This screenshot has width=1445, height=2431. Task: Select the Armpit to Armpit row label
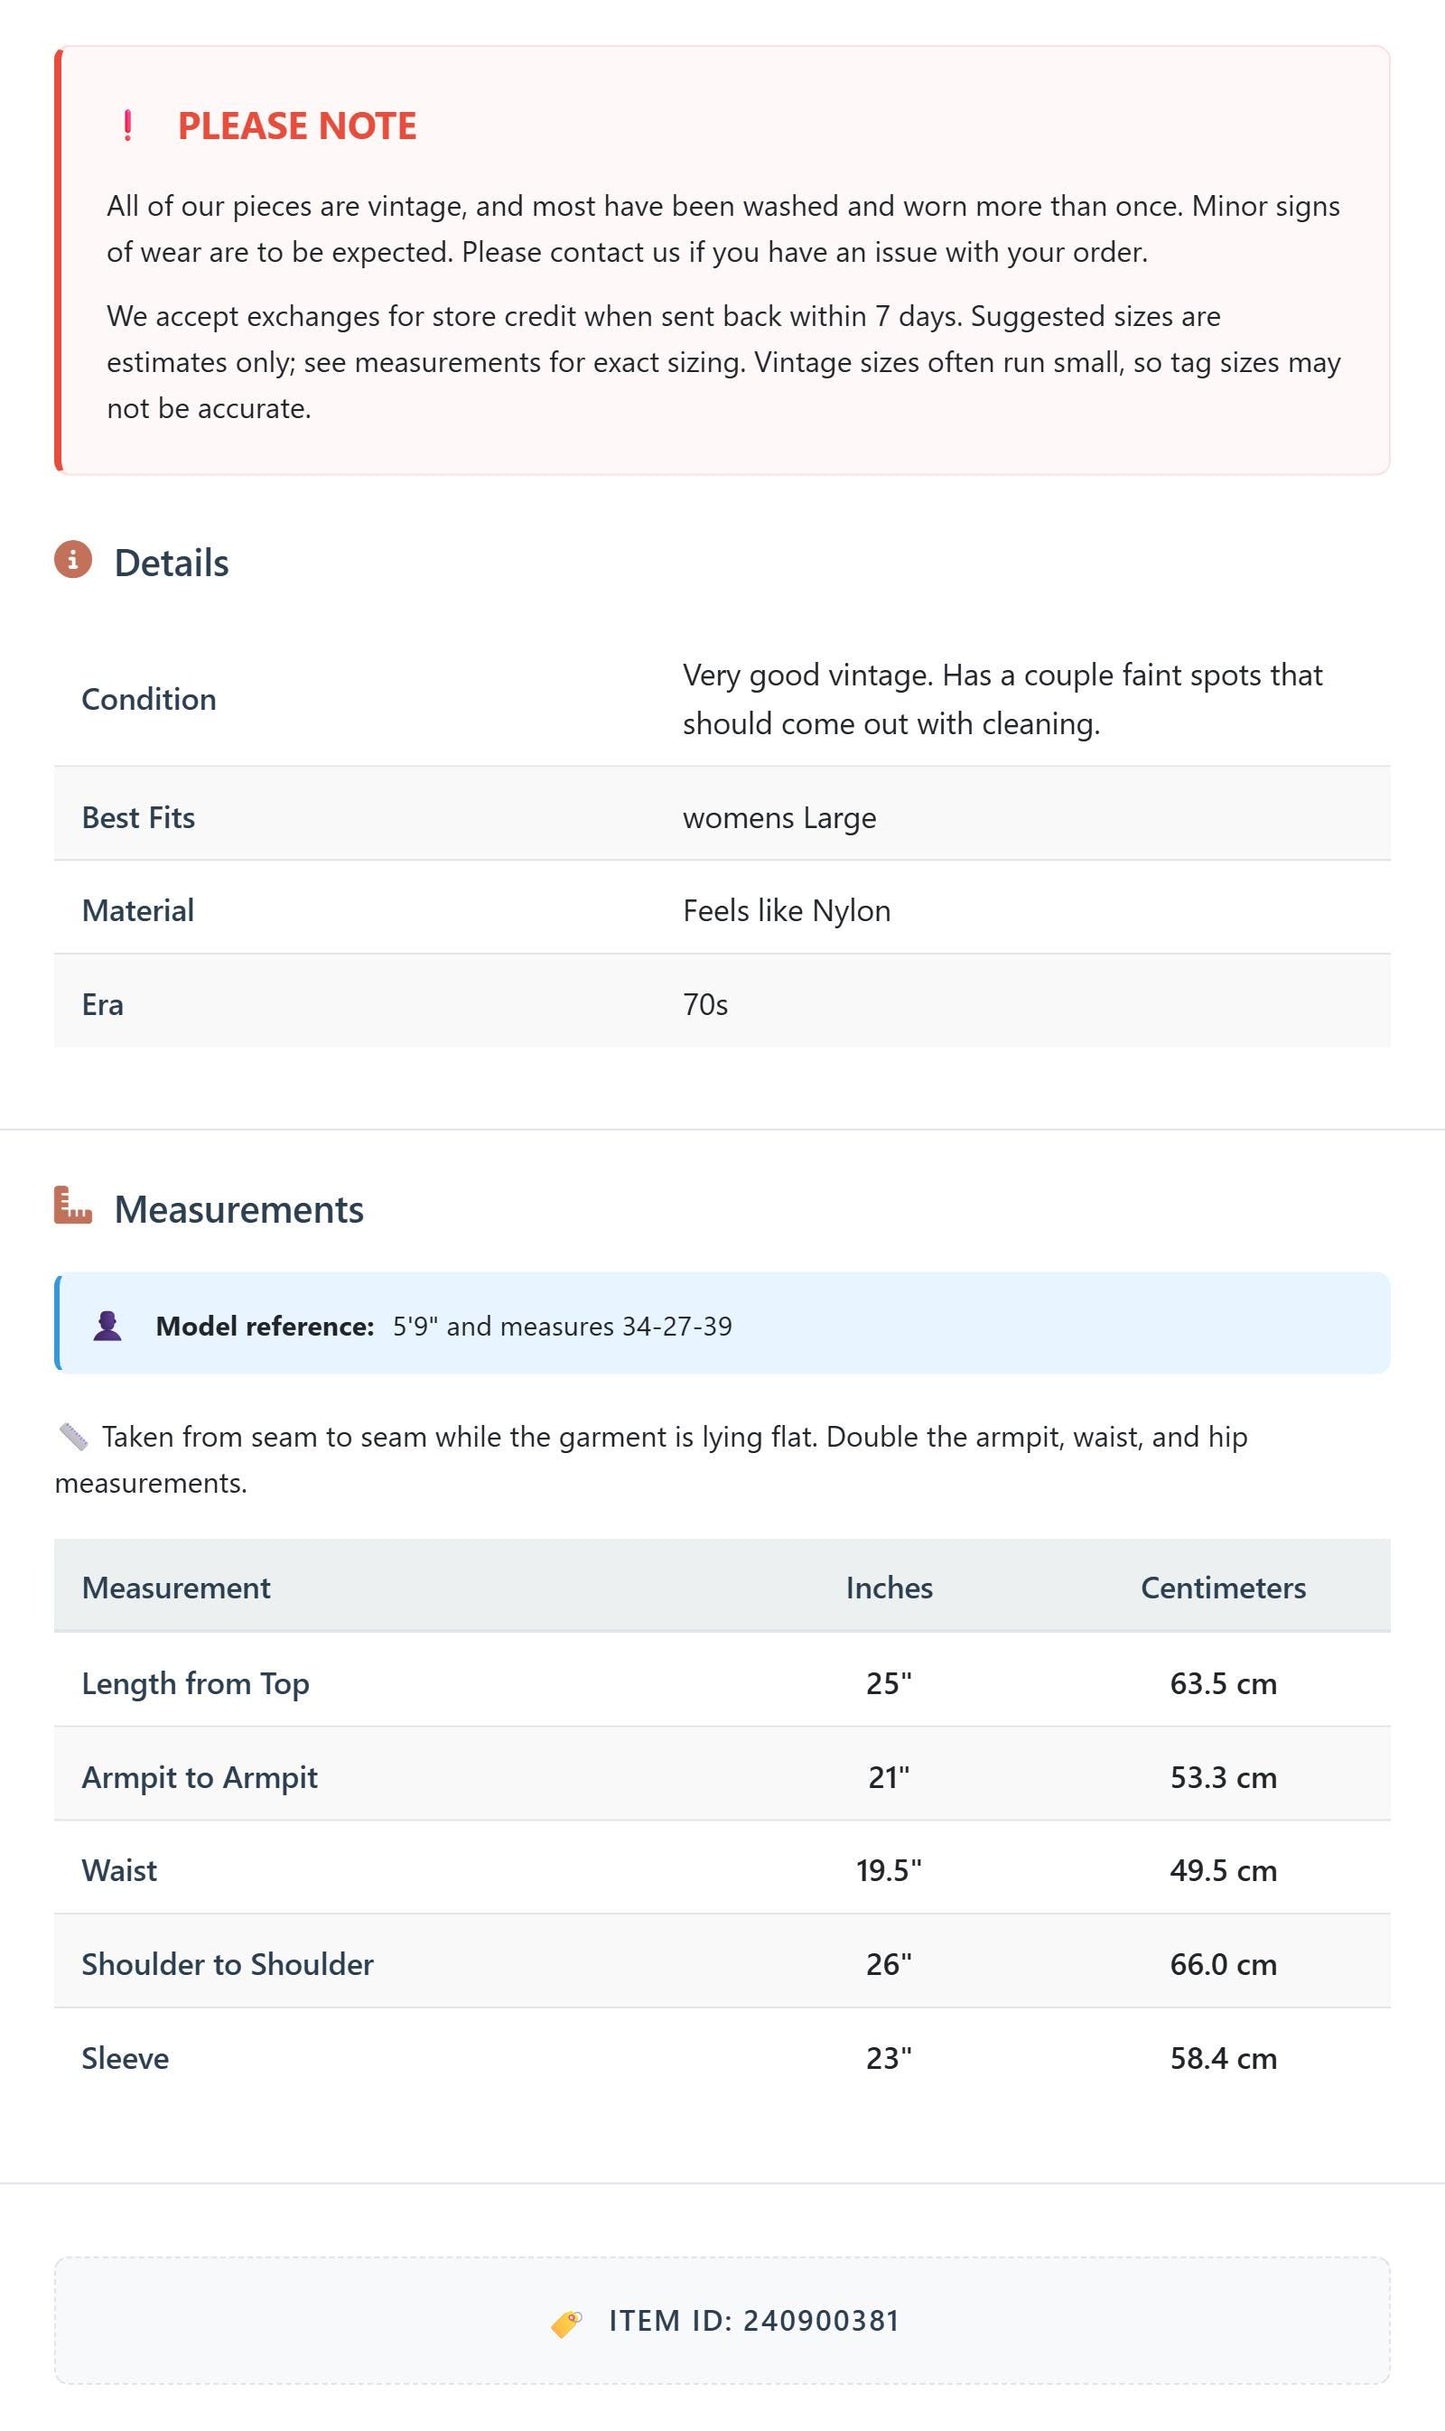coord(199,1777)
